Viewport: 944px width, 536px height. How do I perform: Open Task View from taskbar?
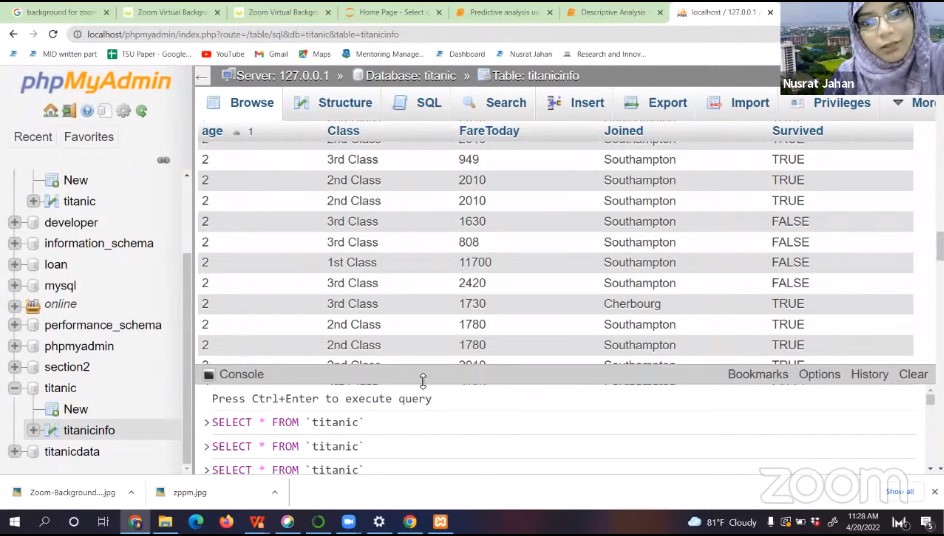104,522
